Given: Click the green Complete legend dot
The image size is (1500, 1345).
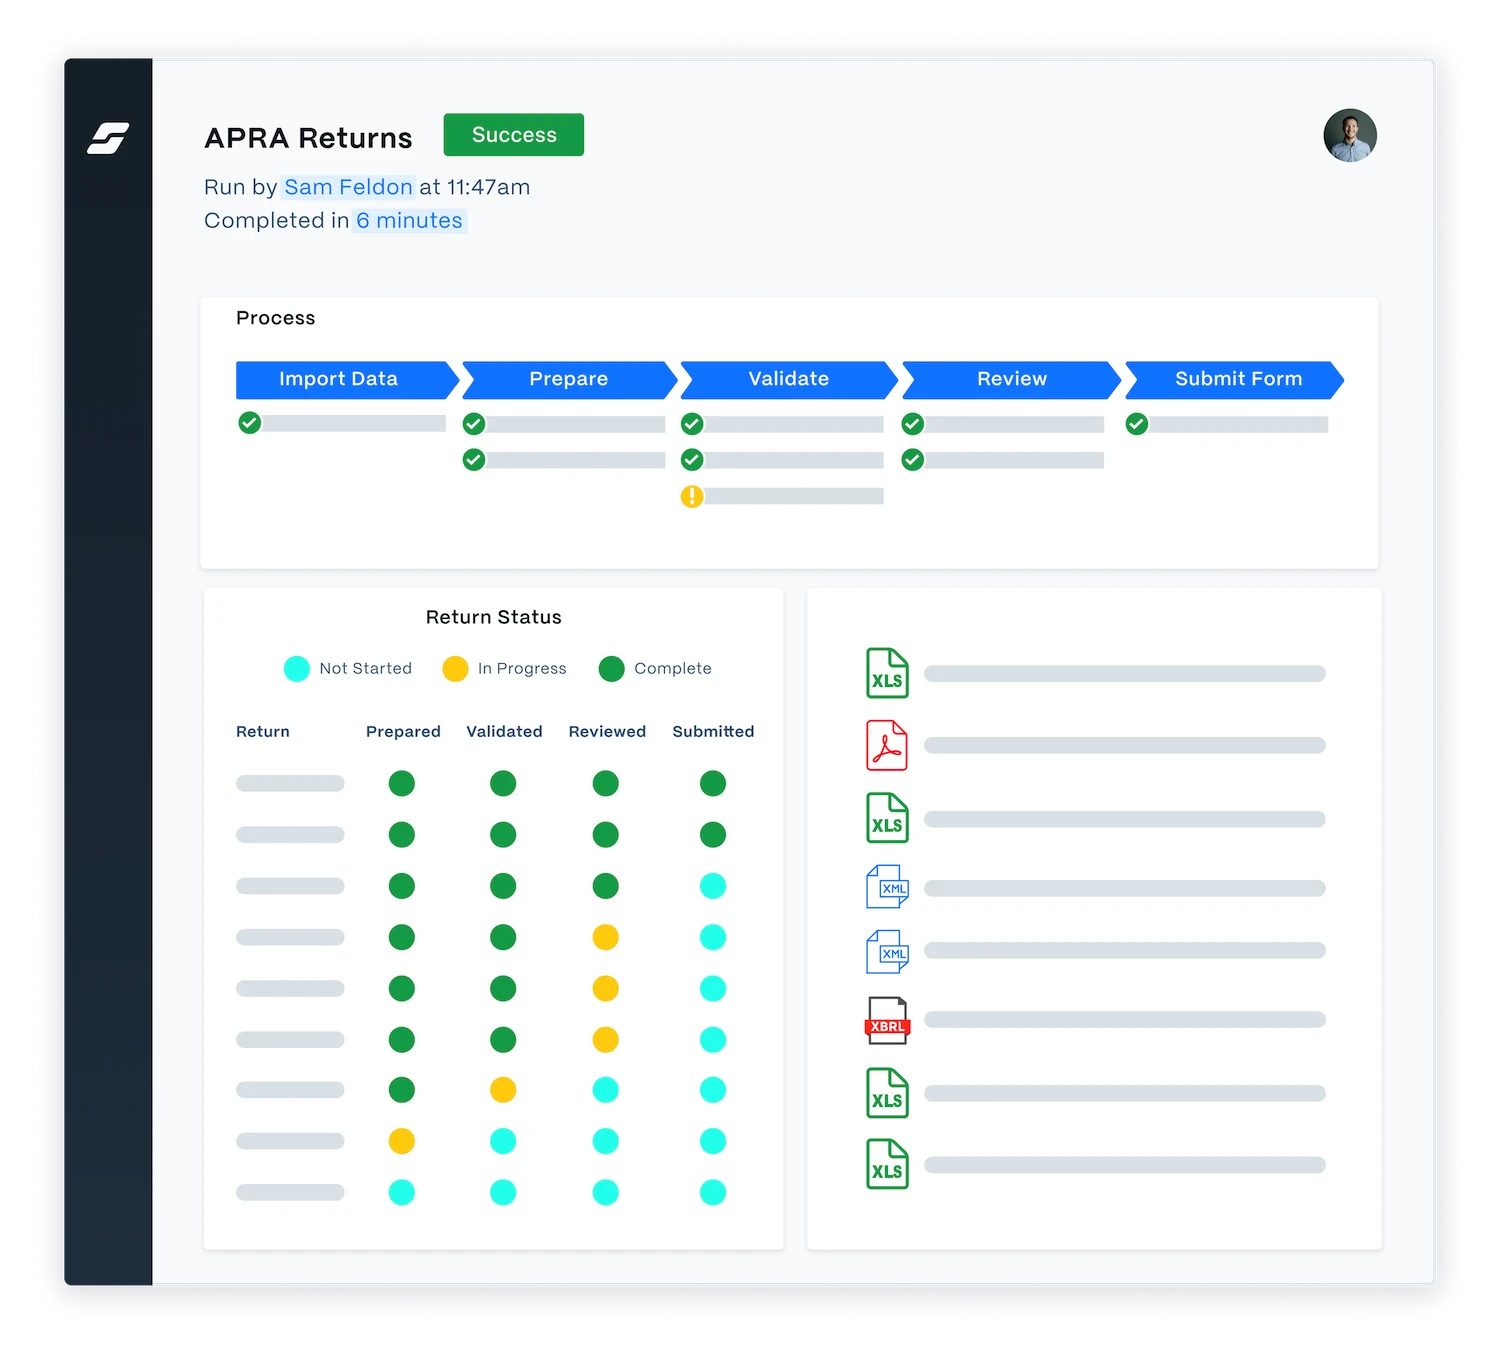Looking at the screenshot, I should [612, 669].
